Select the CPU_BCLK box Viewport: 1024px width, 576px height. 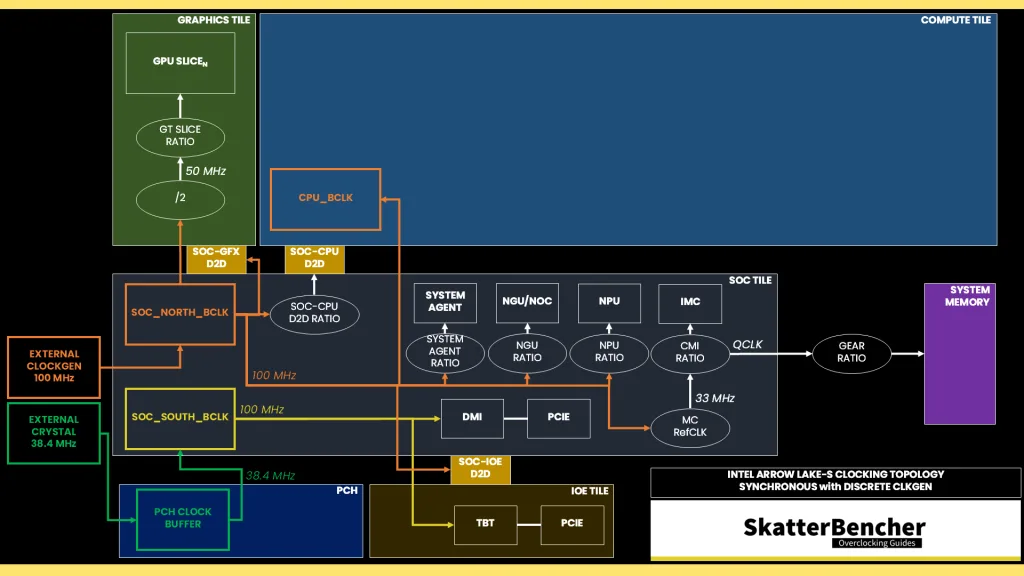(x=325, y=199)
